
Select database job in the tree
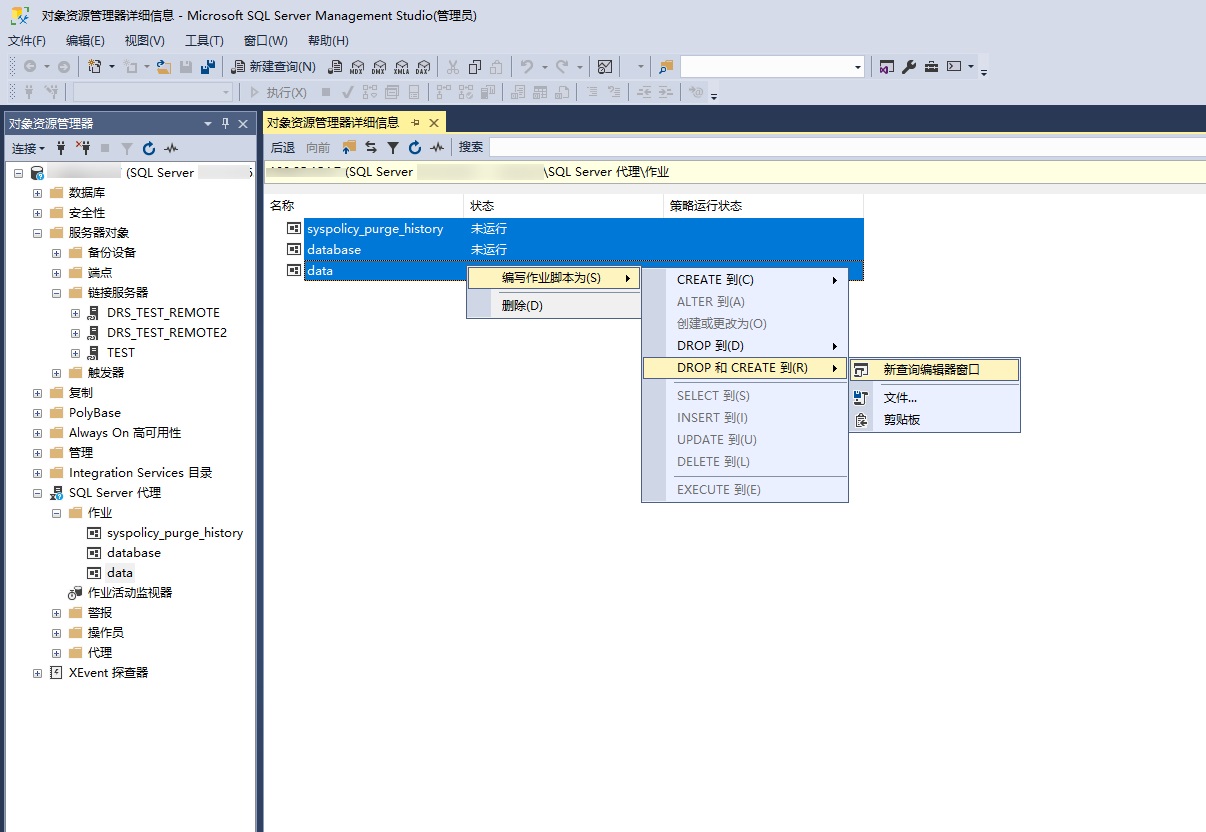134,553
